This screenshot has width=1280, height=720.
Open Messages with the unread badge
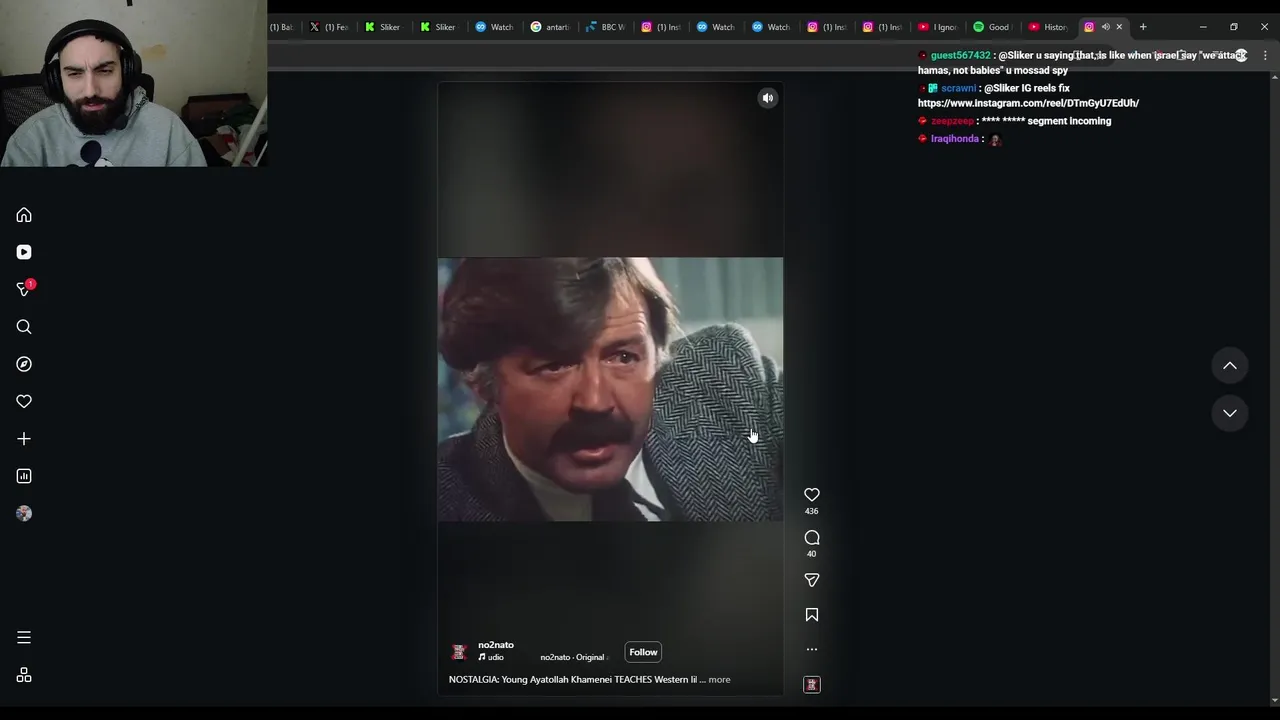coord(24,289)
